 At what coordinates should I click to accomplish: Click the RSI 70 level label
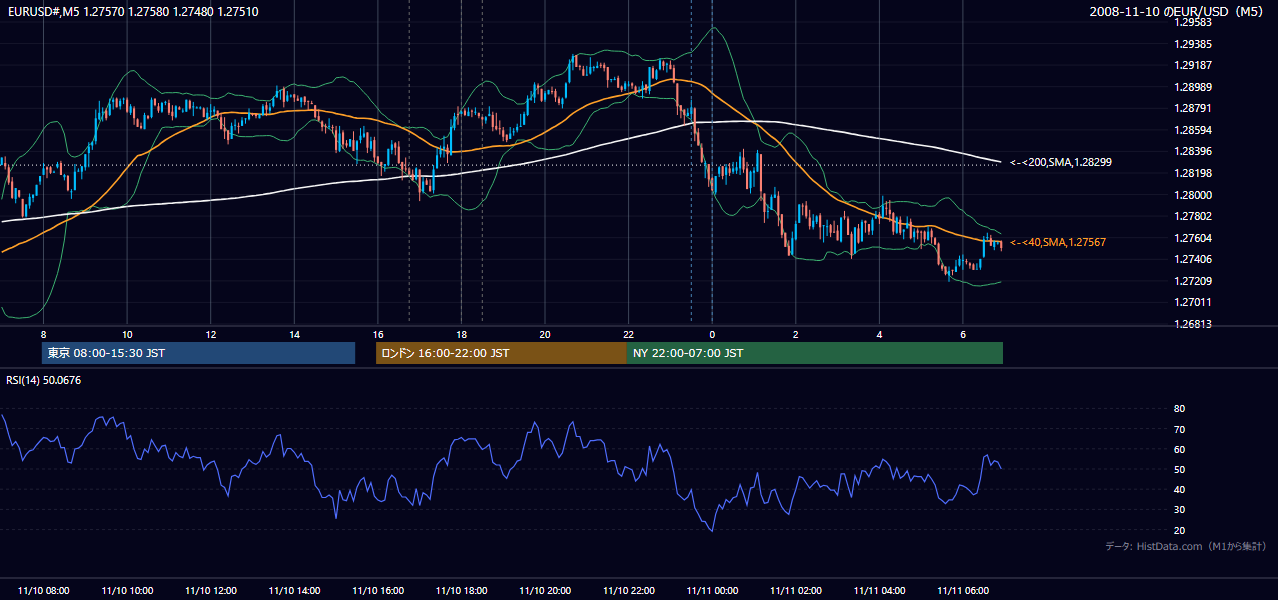point(1179,429)
